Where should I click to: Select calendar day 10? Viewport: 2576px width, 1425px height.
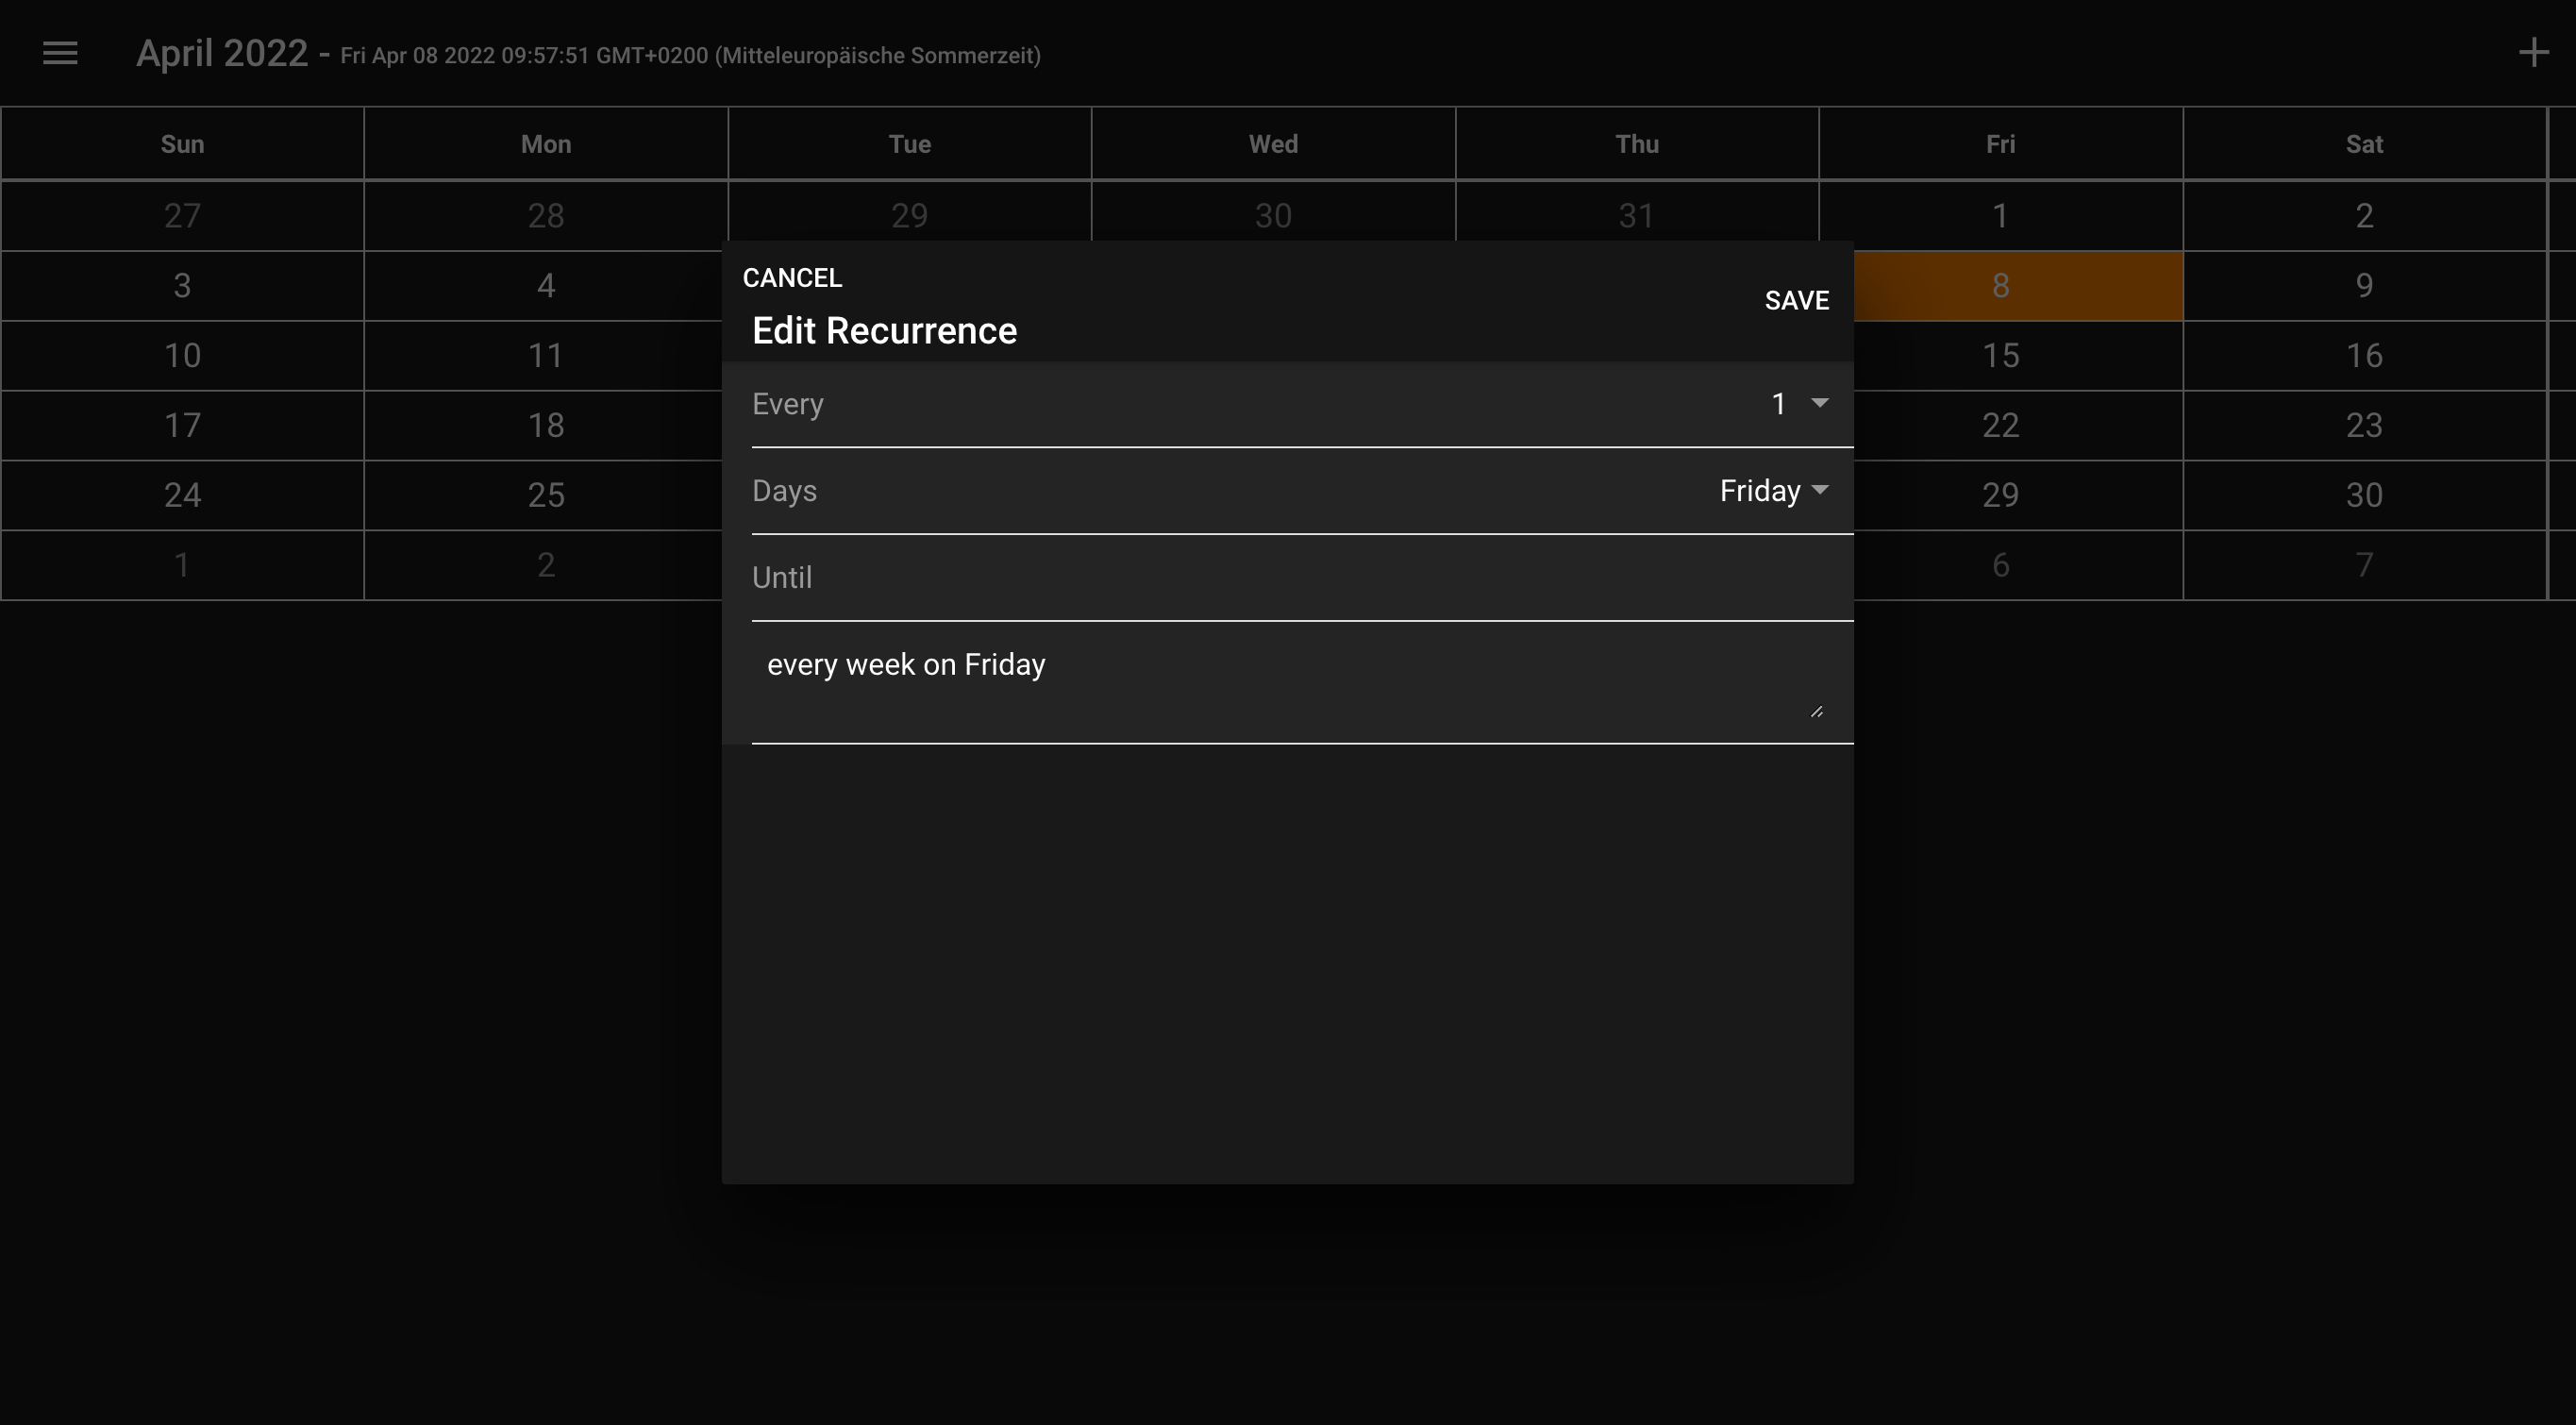tap(182, 356)
